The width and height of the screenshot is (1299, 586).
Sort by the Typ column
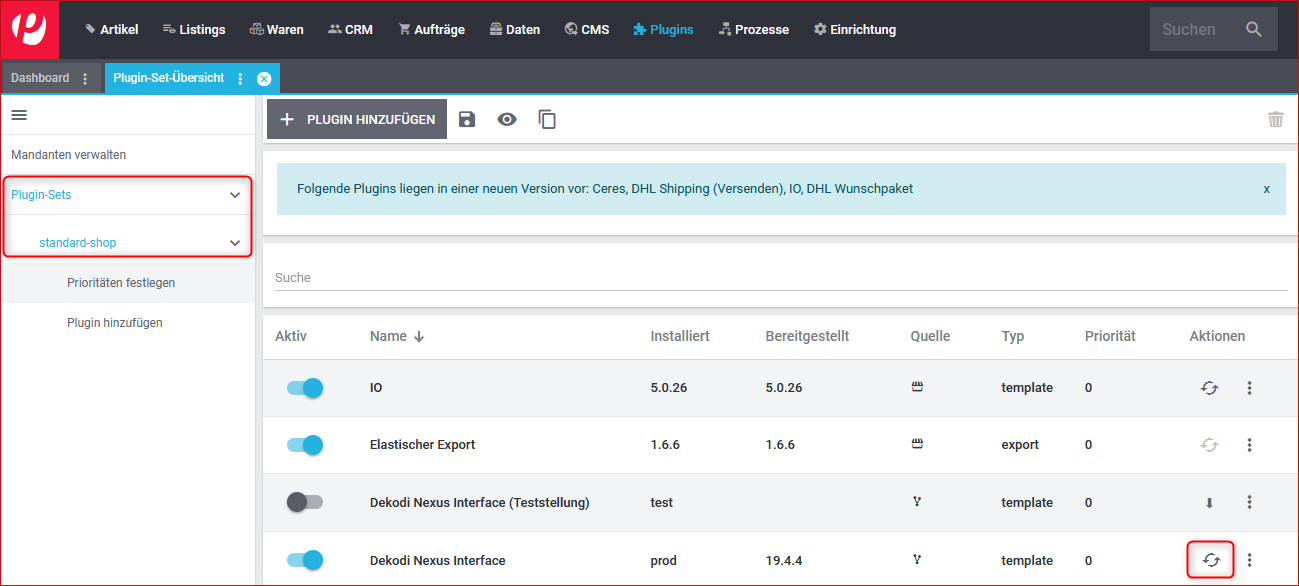[1013, 336]
